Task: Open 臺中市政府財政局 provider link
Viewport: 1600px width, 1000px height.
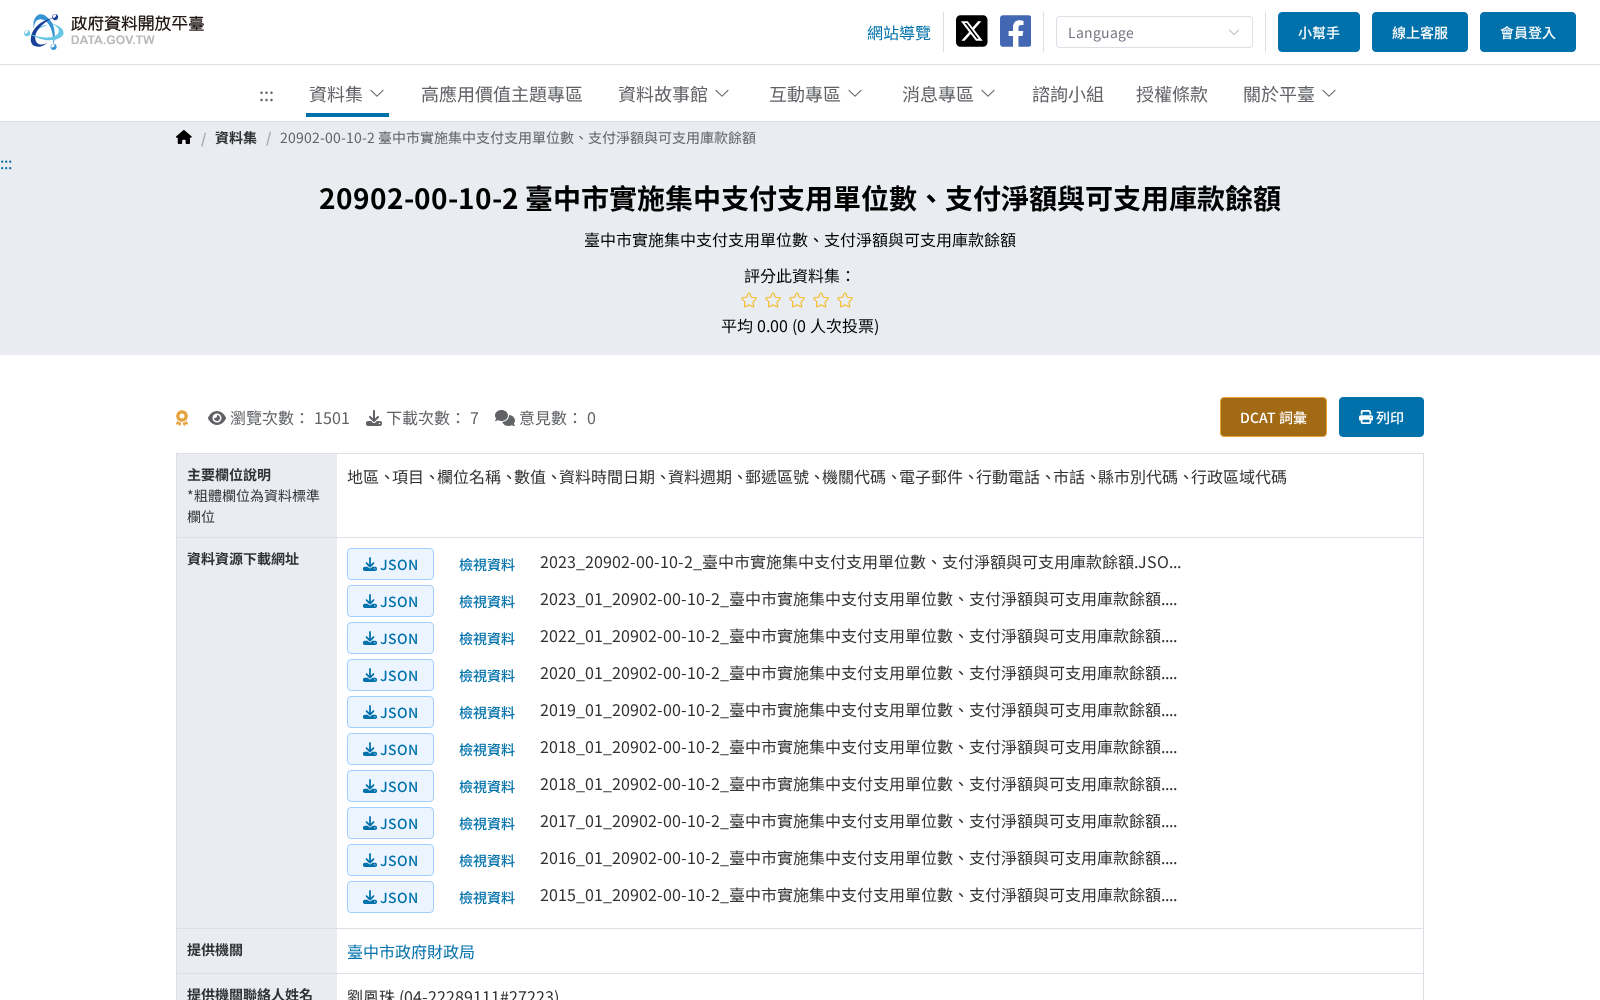Action: 411,952
